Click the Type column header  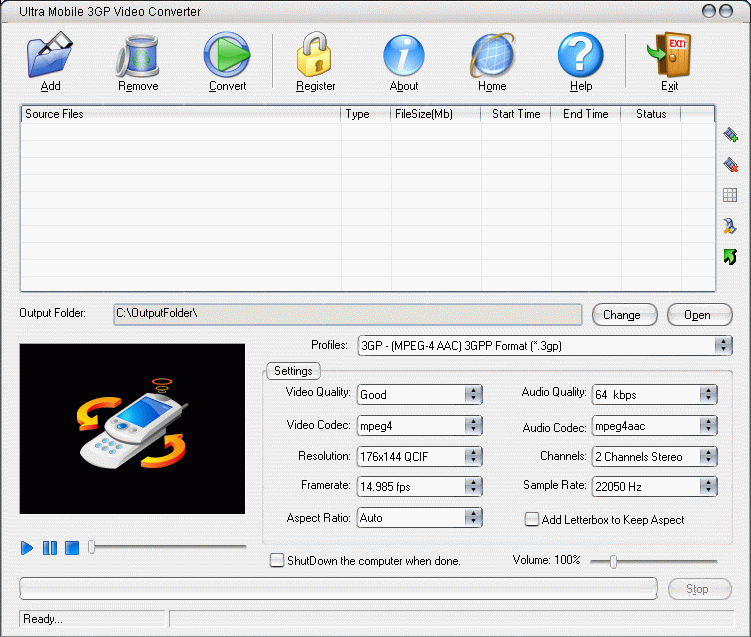(366, 114)
